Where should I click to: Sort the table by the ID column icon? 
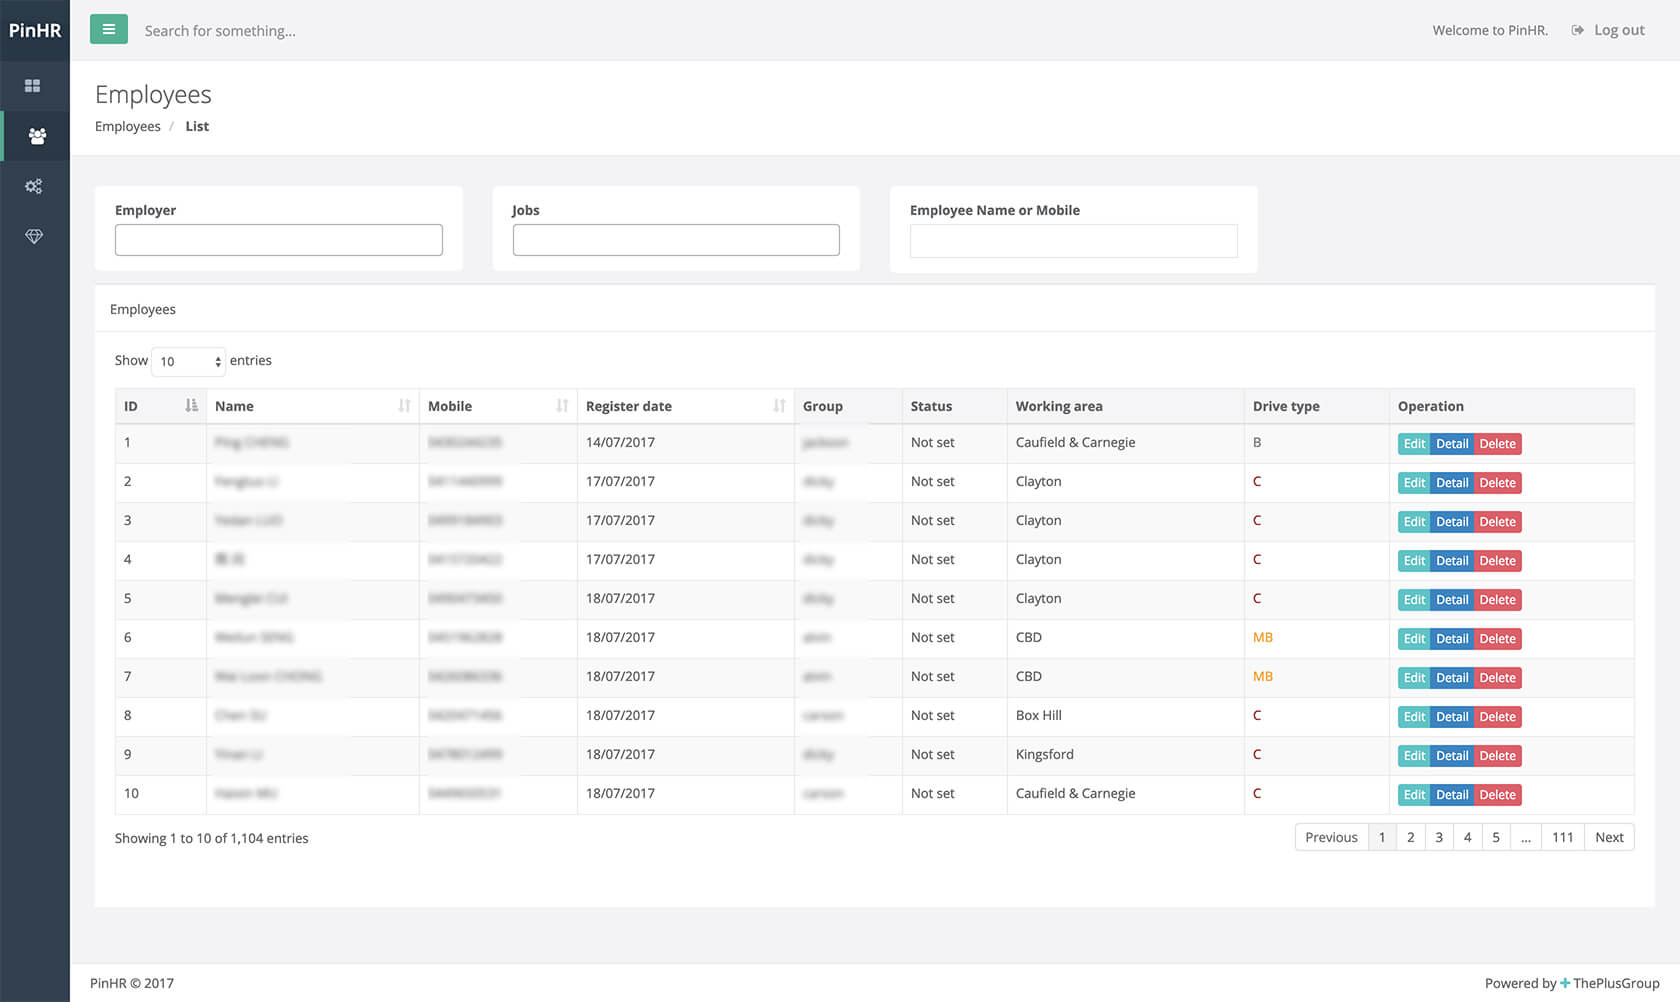pyautogui.click(x=191, y=406)
